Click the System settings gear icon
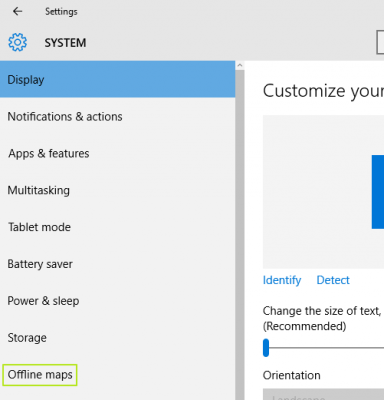 (x=17, y=42)
